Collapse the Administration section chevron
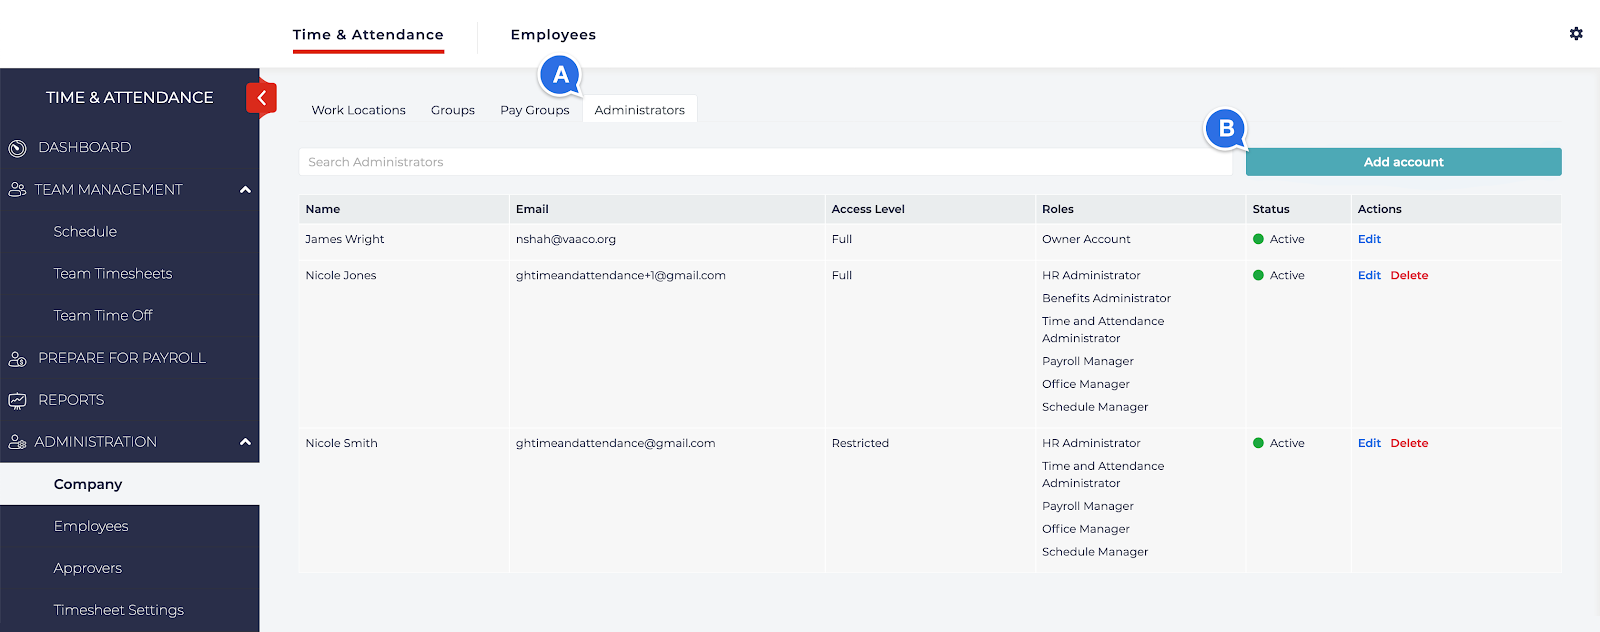This screenshot has width=1600, height=632. (245, 442)
